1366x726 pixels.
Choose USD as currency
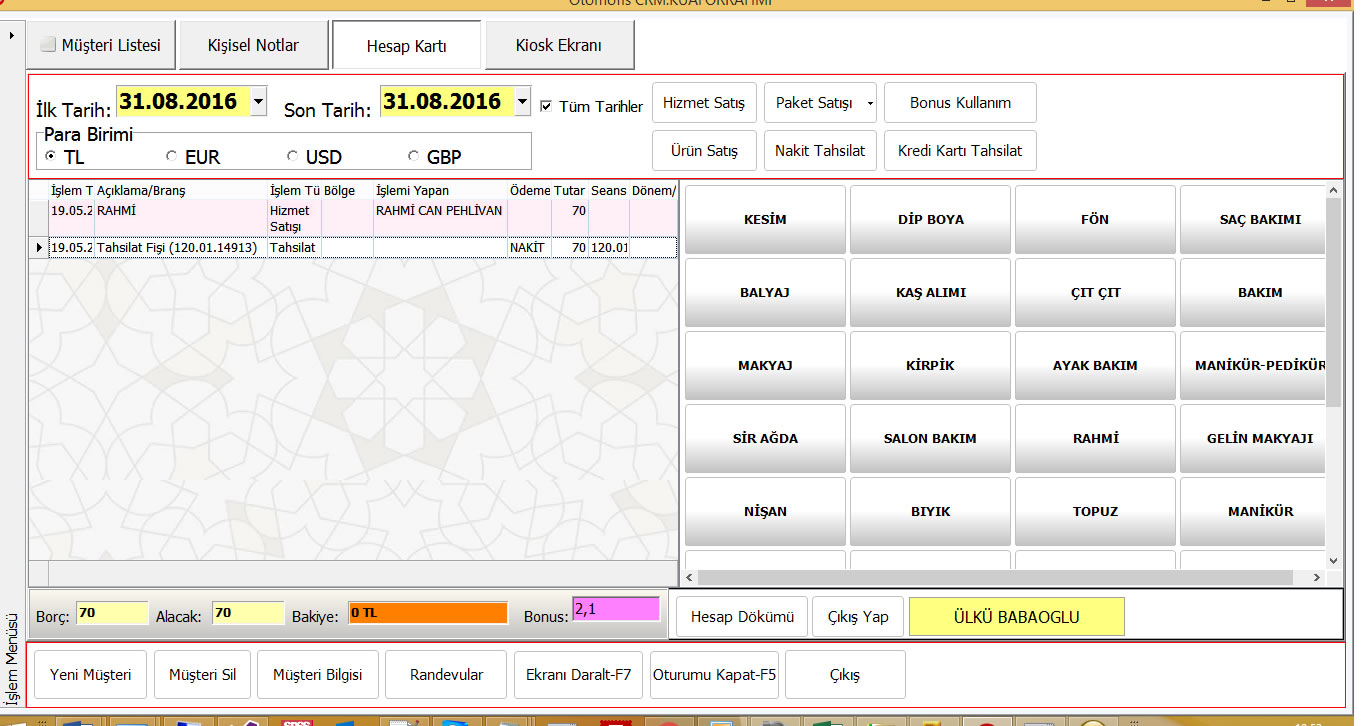pyautogui.click(x=292, y=156)
